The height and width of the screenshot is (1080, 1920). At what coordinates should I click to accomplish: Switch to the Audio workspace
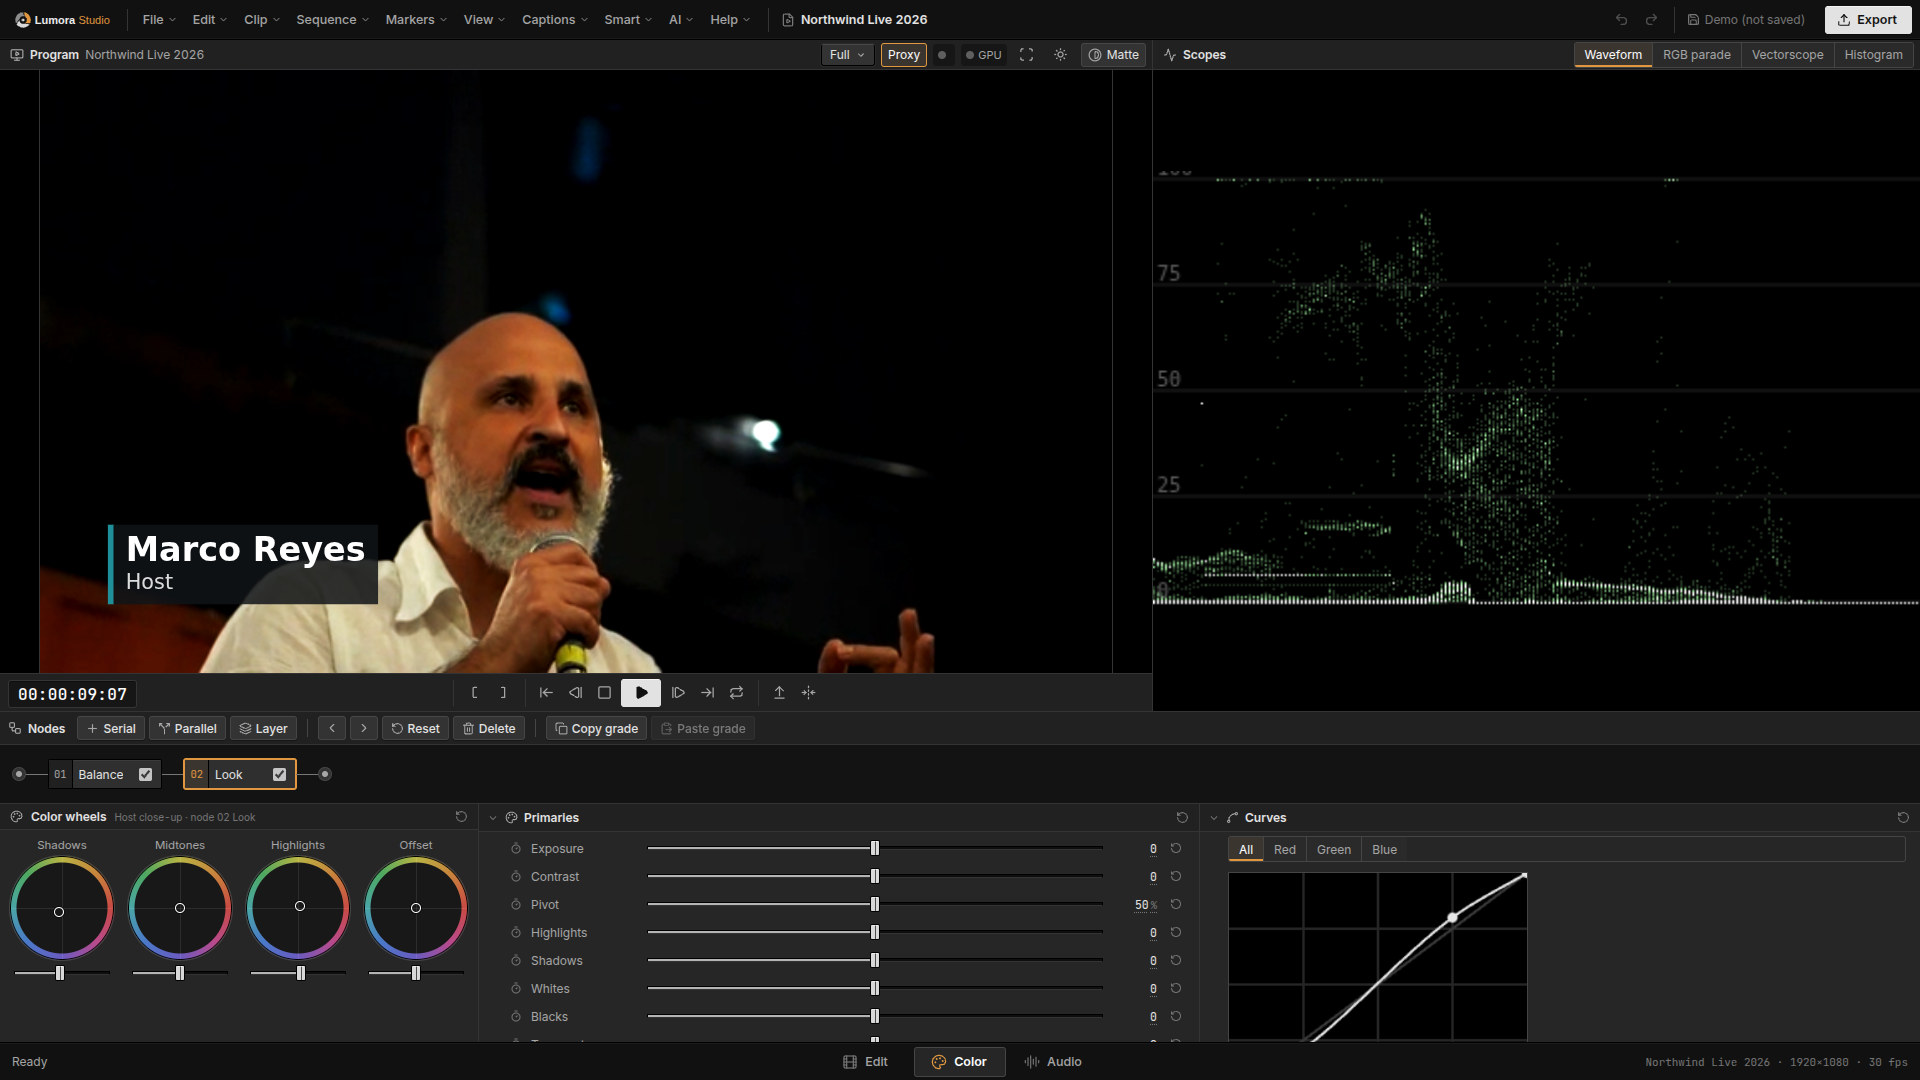pos(1053,1062)
